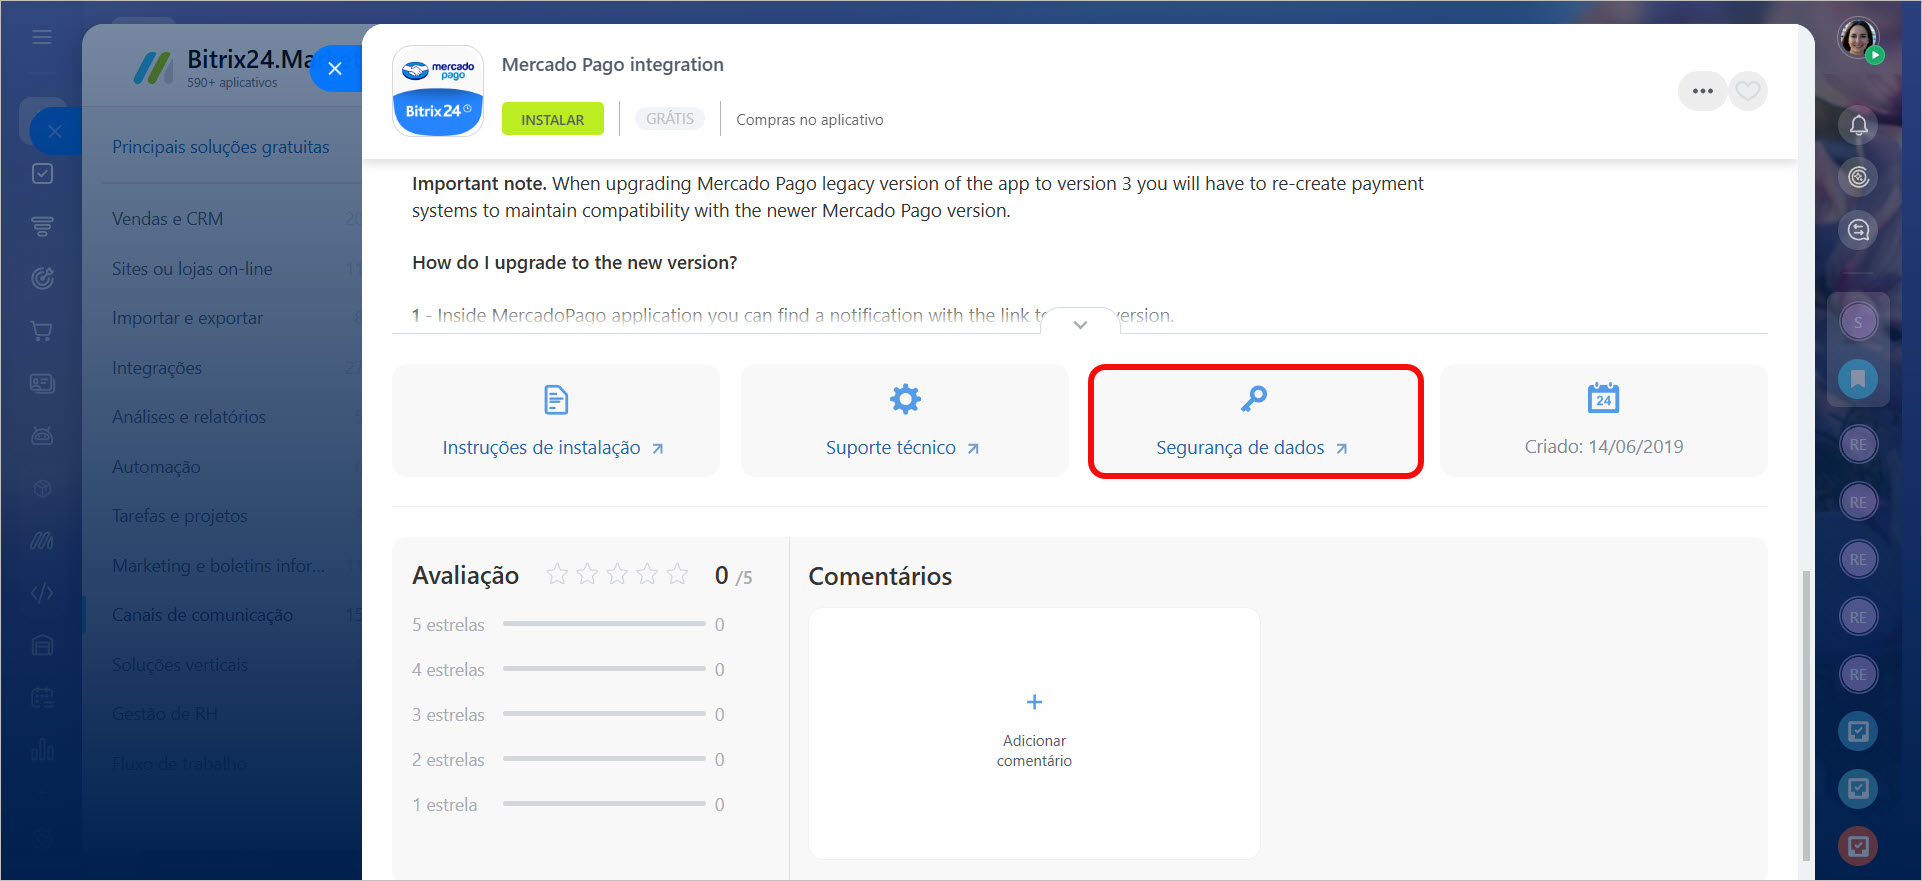Viewport: 1922px width, 881px height.
Task: Select Principais soluções gratuitas category
Action: (221, 147)
